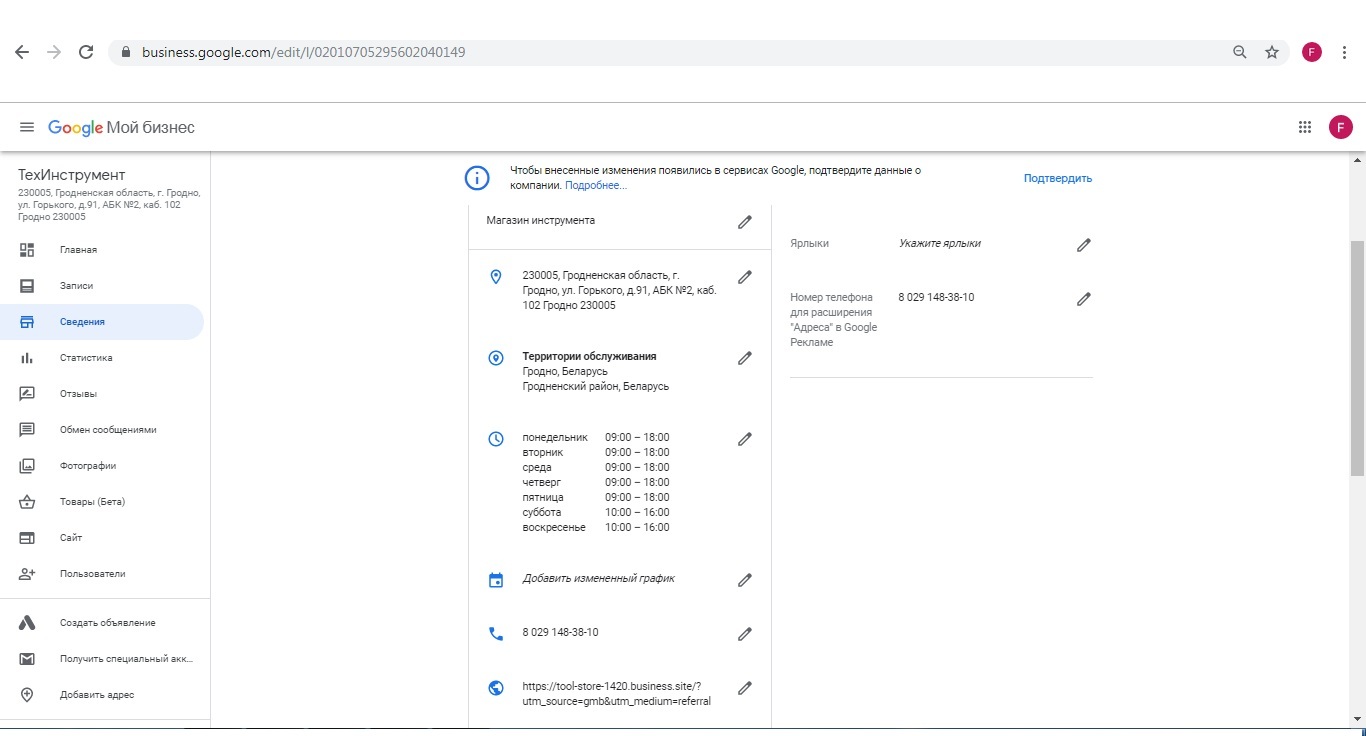
Task: Open Добавить адрес in sidebar
Action: [x=102, y=695]
